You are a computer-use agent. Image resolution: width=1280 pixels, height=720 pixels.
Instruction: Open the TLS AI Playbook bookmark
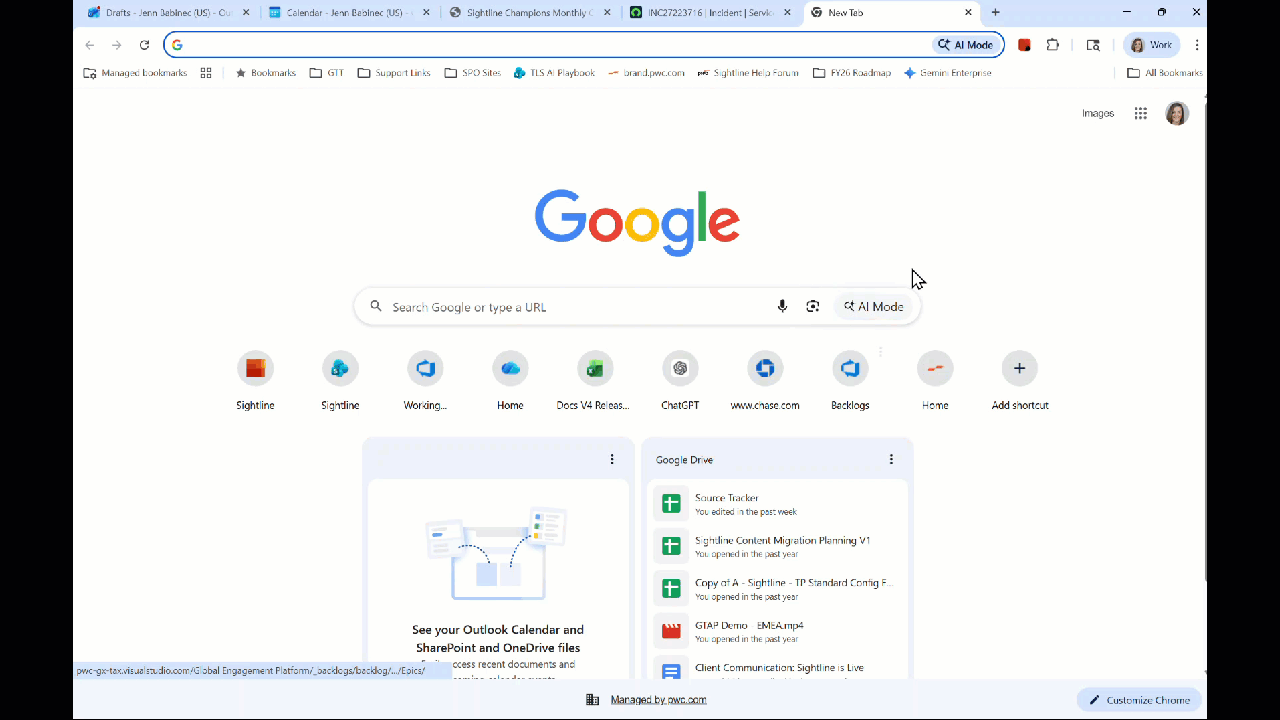pos(554,73)
